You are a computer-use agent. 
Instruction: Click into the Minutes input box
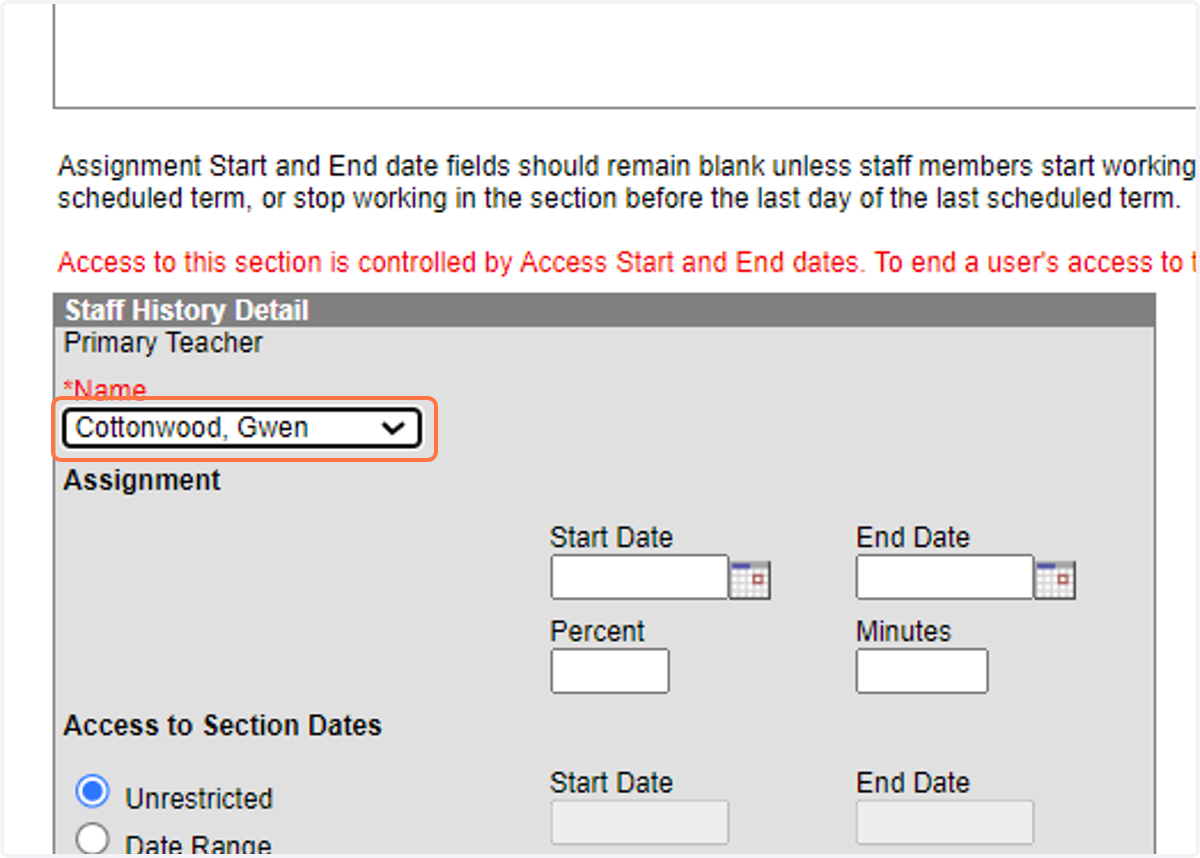(x=922, y=671)
